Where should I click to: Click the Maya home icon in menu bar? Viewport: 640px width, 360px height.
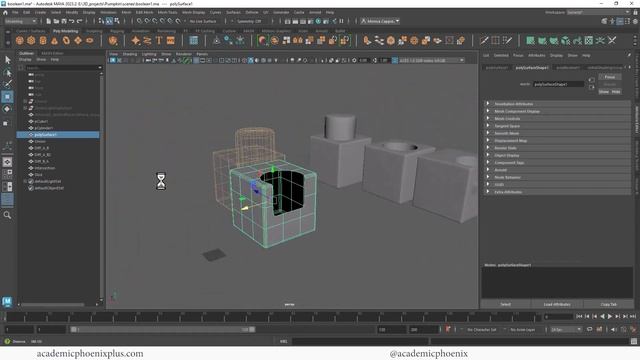(x=5, y=13)
